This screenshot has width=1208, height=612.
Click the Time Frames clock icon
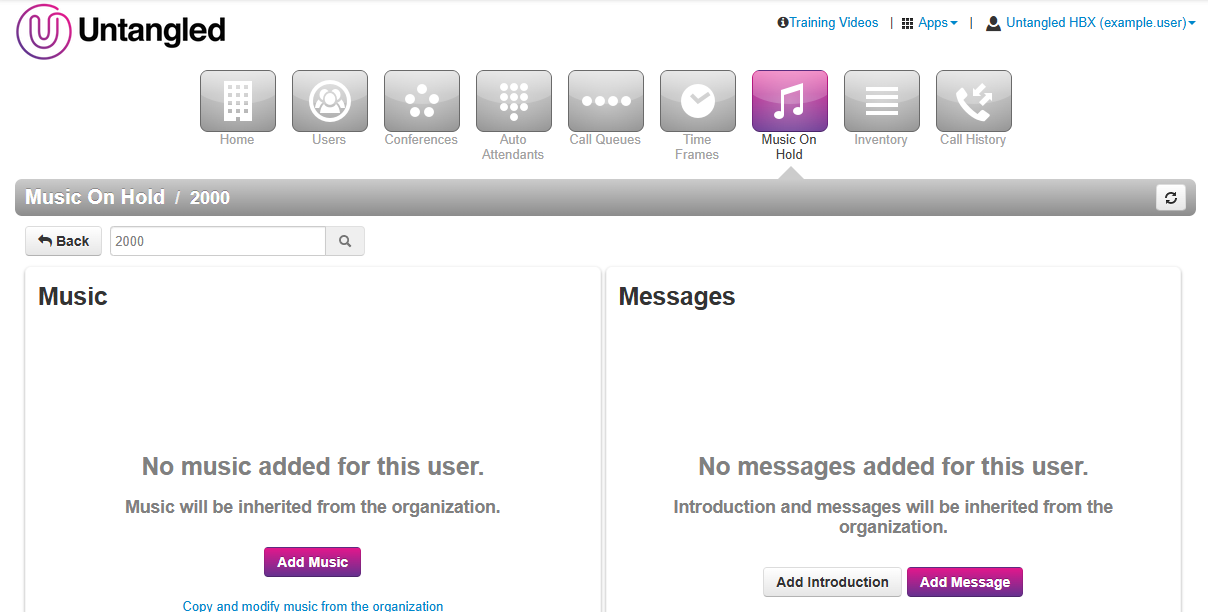coord(698,101)
